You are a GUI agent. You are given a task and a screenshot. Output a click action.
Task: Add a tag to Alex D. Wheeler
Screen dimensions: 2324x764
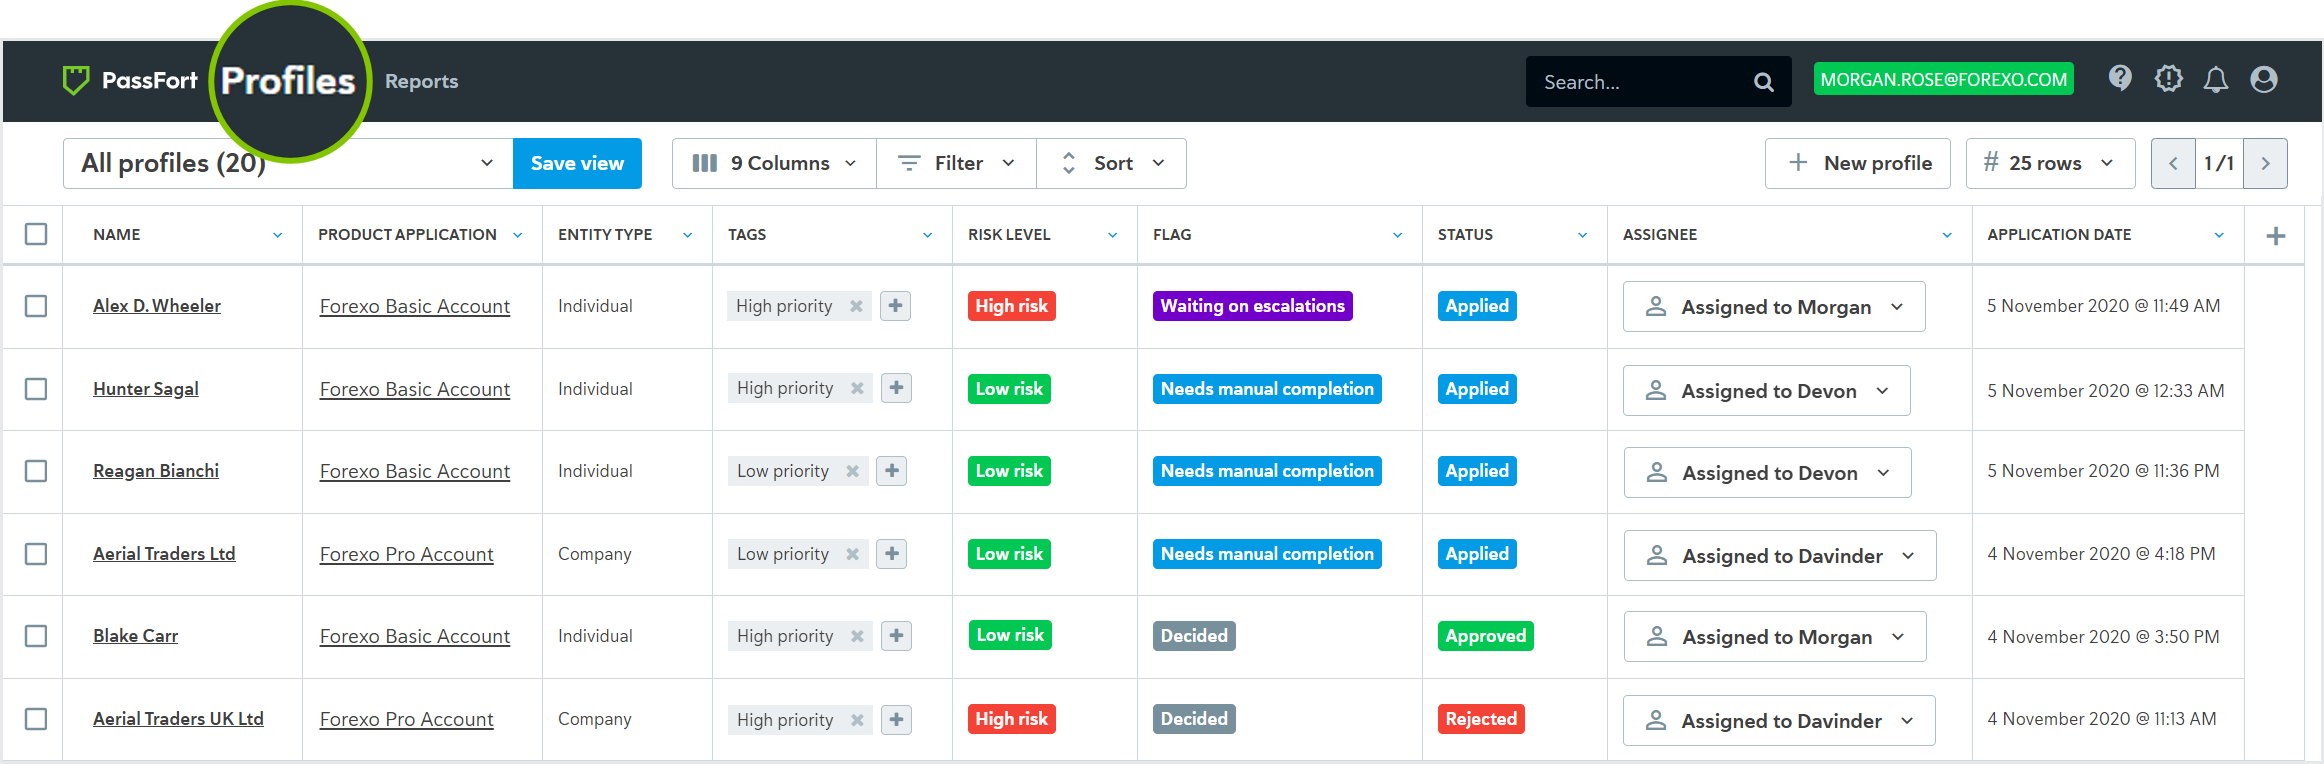896,306
